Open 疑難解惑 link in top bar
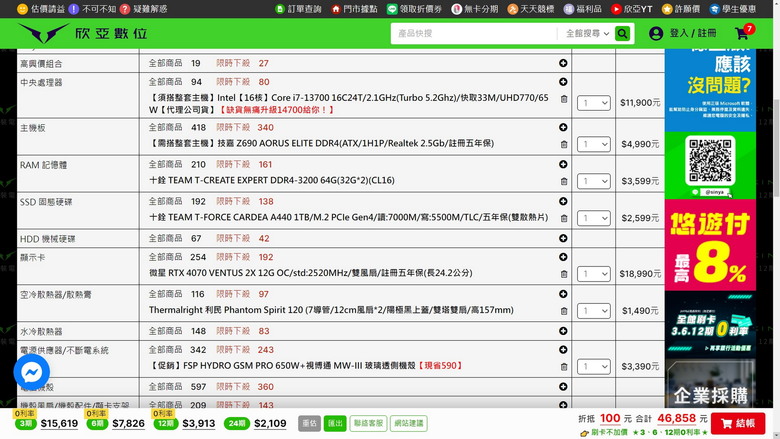 [143, 9]
